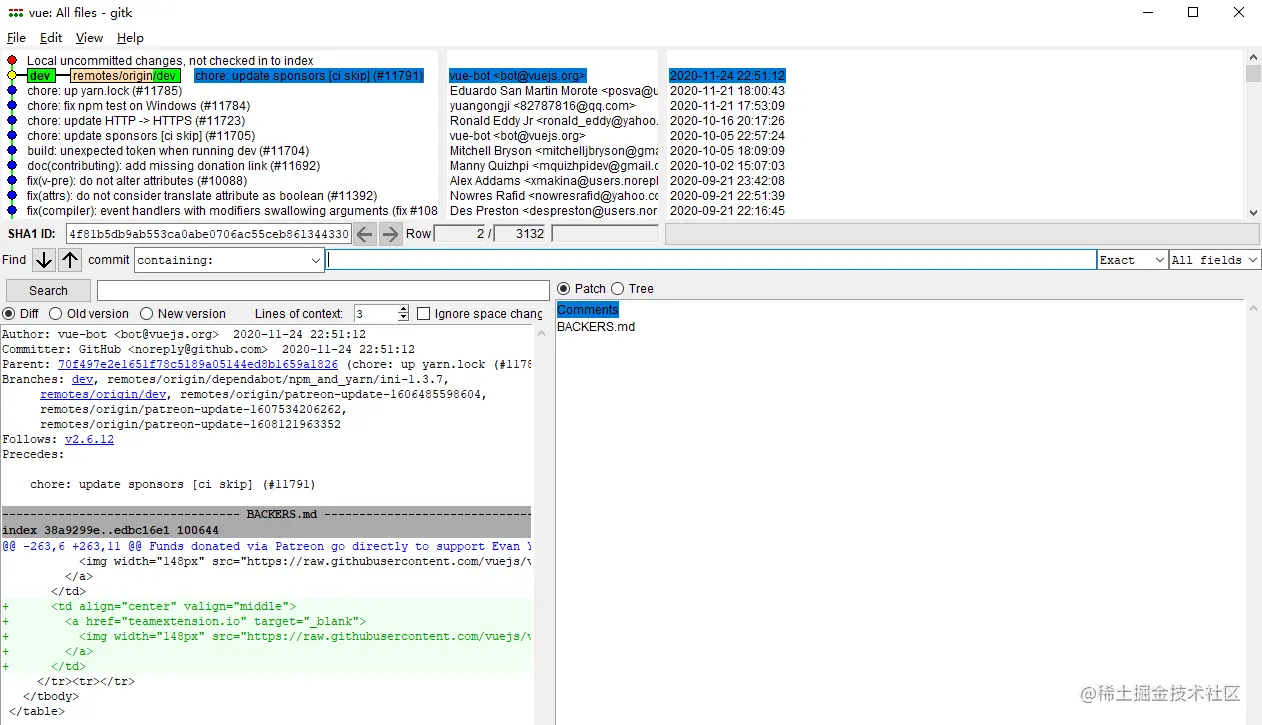Select the New version radio button
The image size is (1262, 725).
[x=147, y=314]
